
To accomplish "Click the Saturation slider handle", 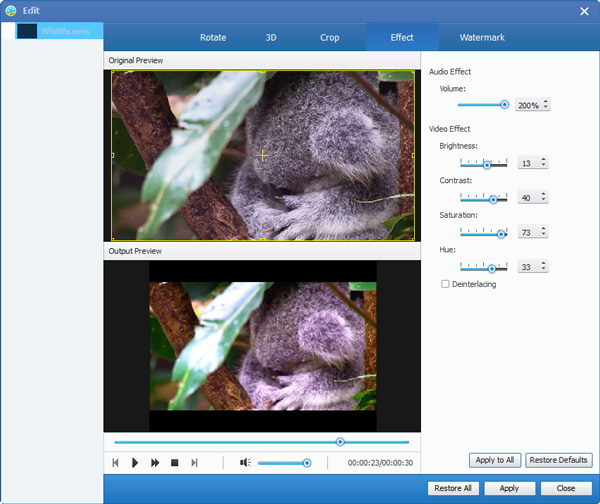I will (x=501, y=234).
